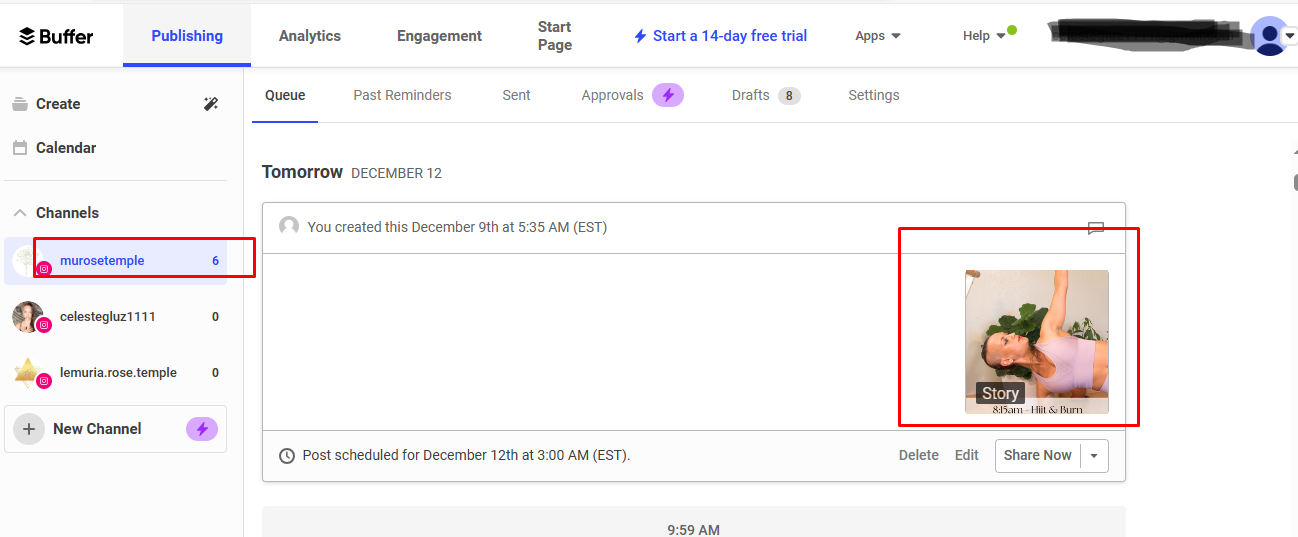Select the Queue tab
1298x537 pixels.
285,95
